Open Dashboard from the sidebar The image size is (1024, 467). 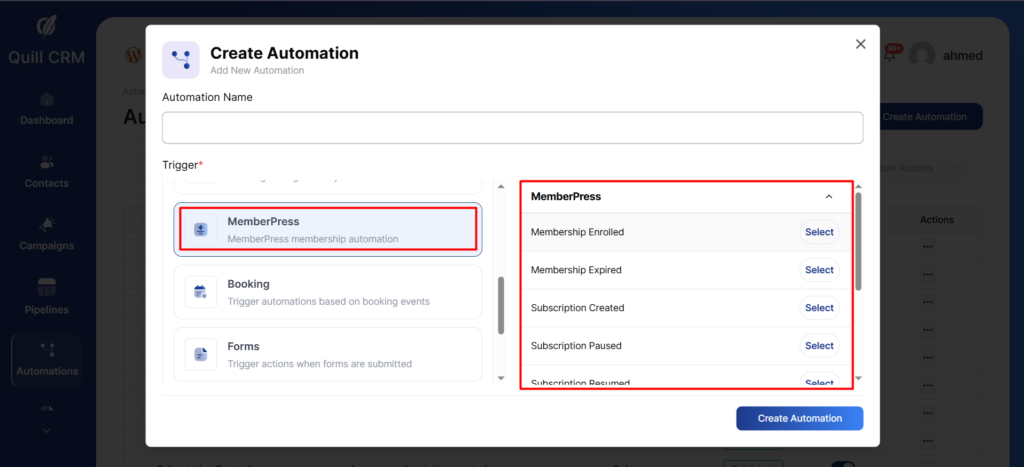coord(47,109)
